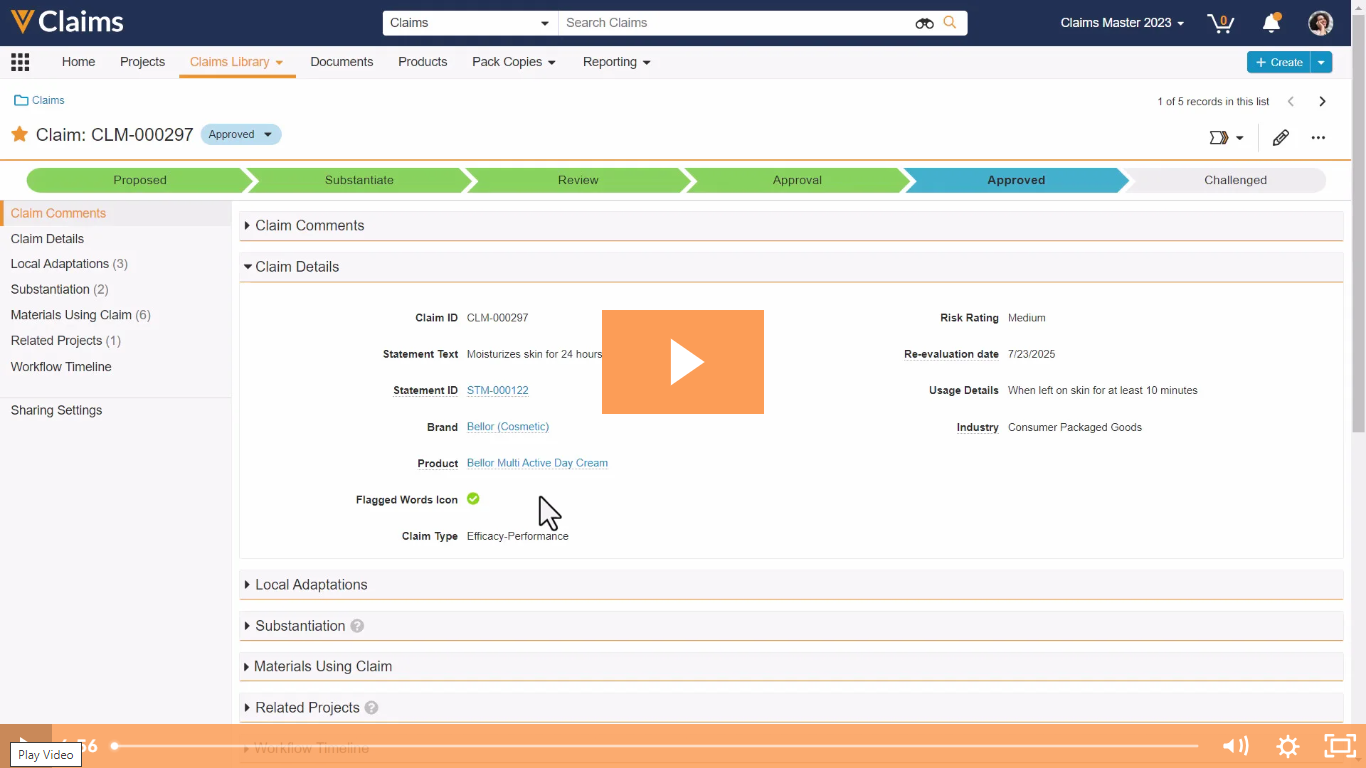Open the shopping cart icon

pyautogui.click(x=1219, y=22)
